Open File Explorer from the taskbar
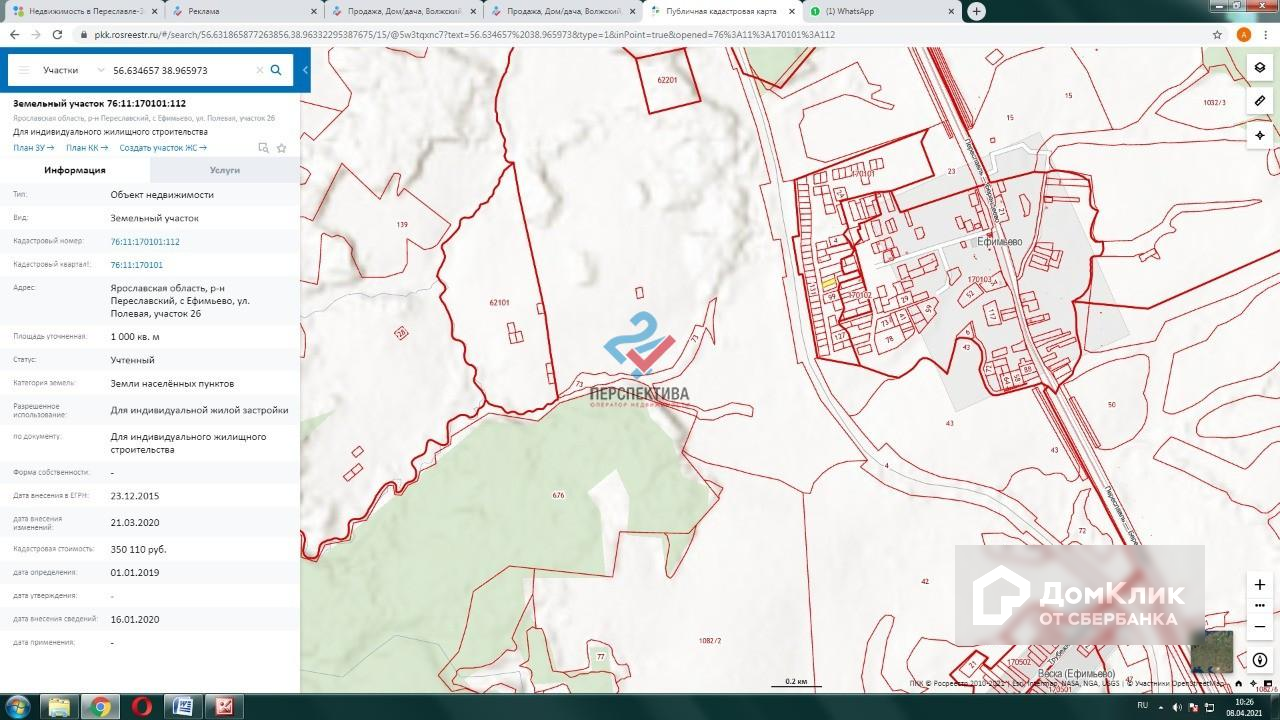Screen dimensions: 1280x720 tap(59, 707)
